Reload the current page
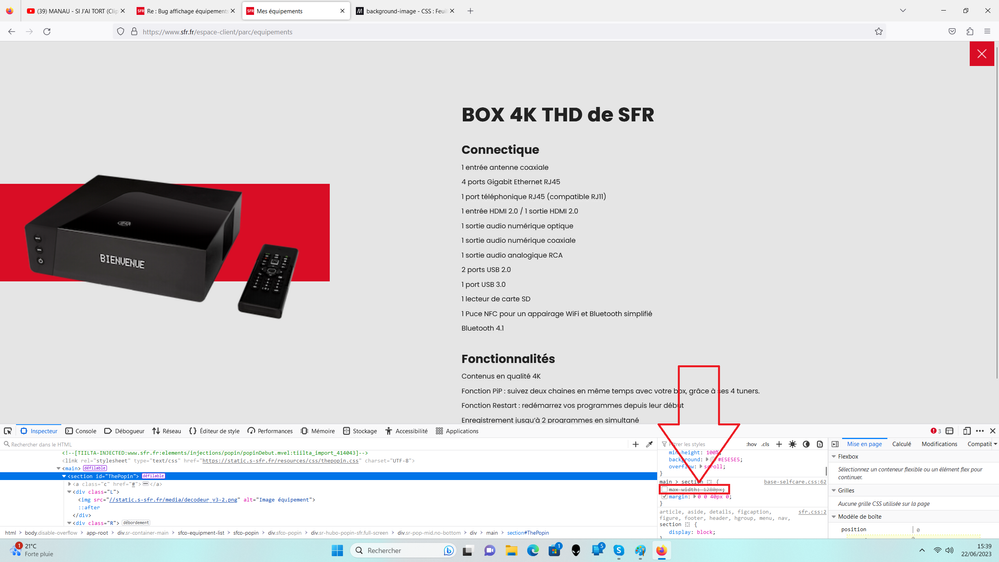This screenshot has width=999, height=562. (x=47, y=31)
